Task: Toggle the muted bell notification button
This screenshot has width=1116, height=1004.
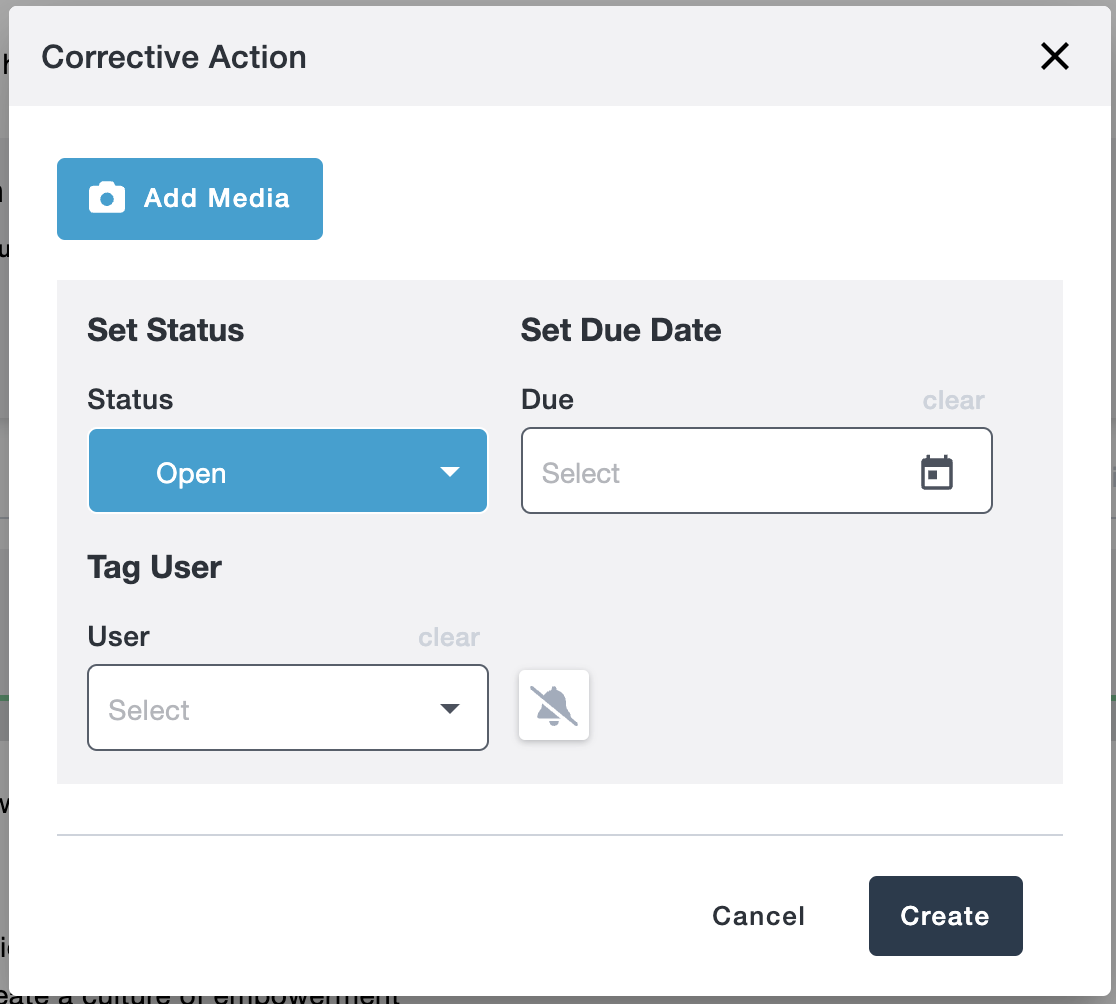Action: 554,706
